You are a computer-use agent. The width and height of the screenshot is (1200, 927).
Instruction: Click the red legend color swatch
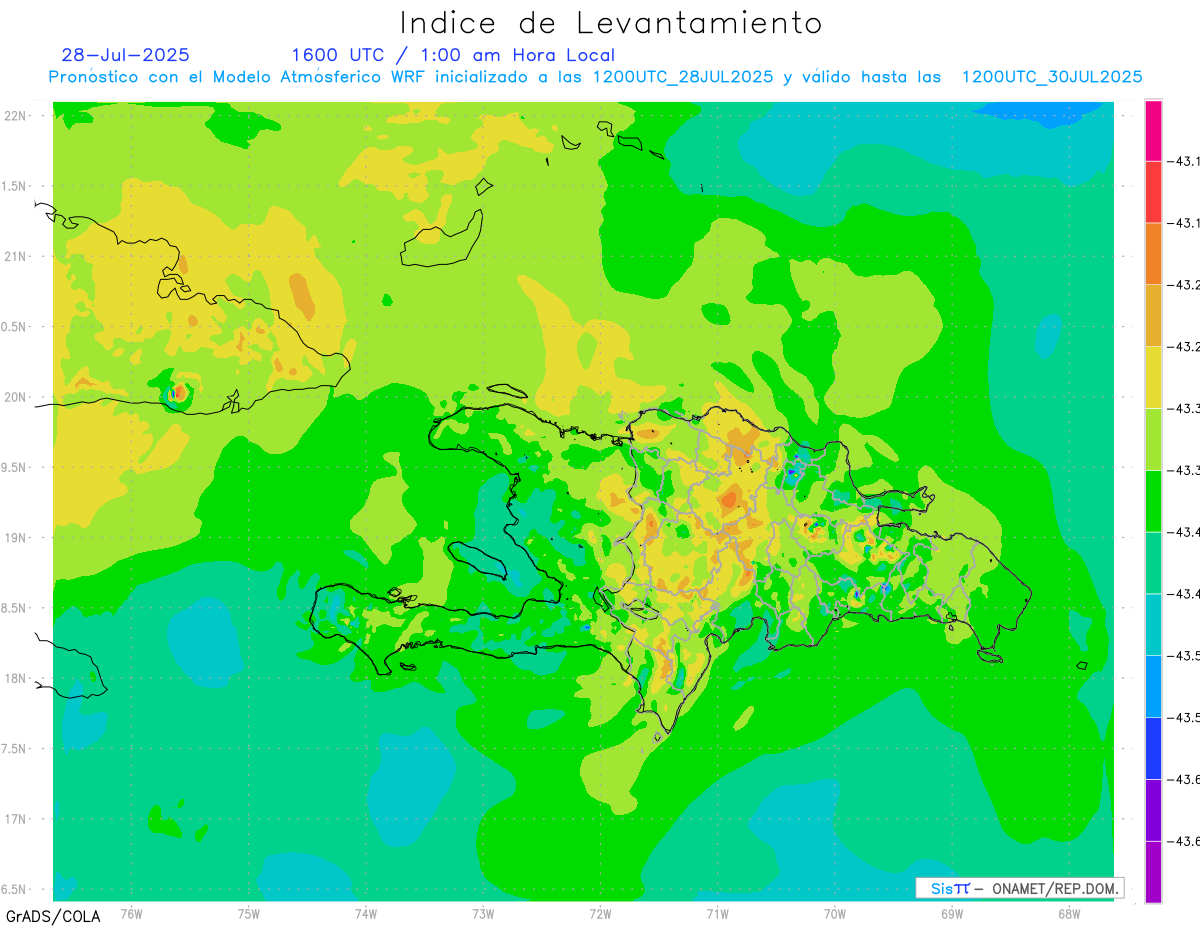pyautogui.click(x=1153, y=192)
